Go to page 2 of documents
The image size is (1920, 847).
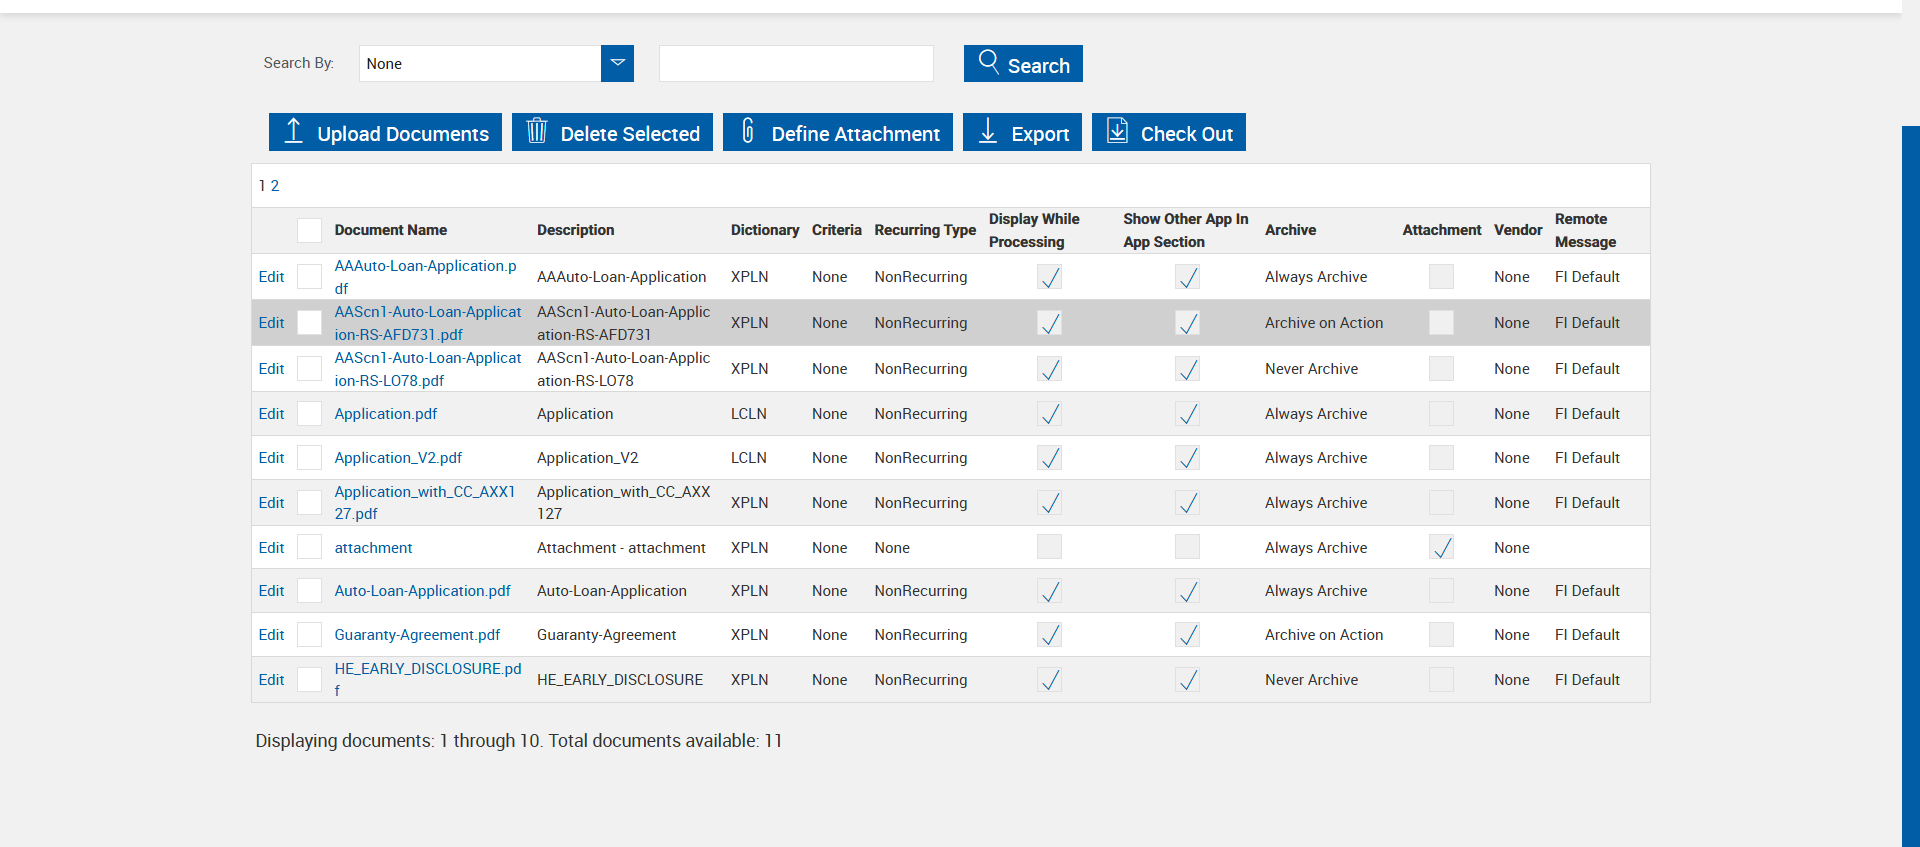pos(275,186)
